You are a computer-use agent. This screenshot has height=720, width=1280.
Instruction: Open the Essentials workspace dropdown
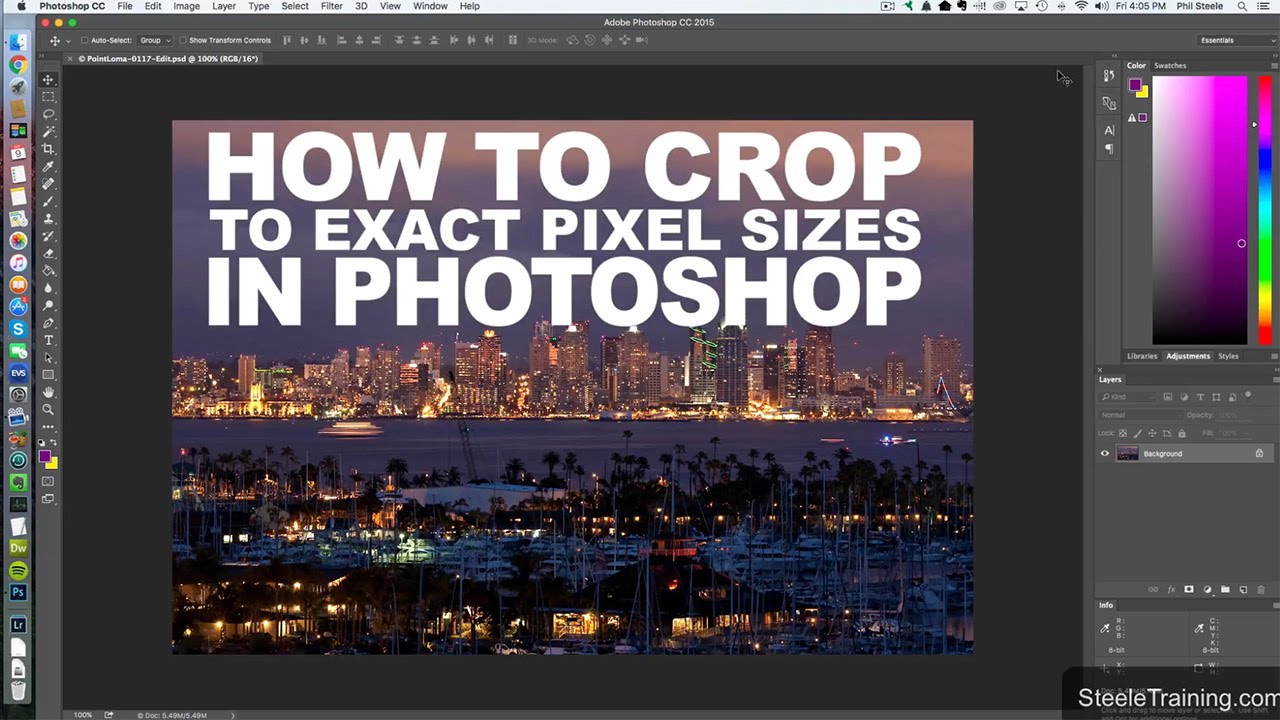point(1238,41)
